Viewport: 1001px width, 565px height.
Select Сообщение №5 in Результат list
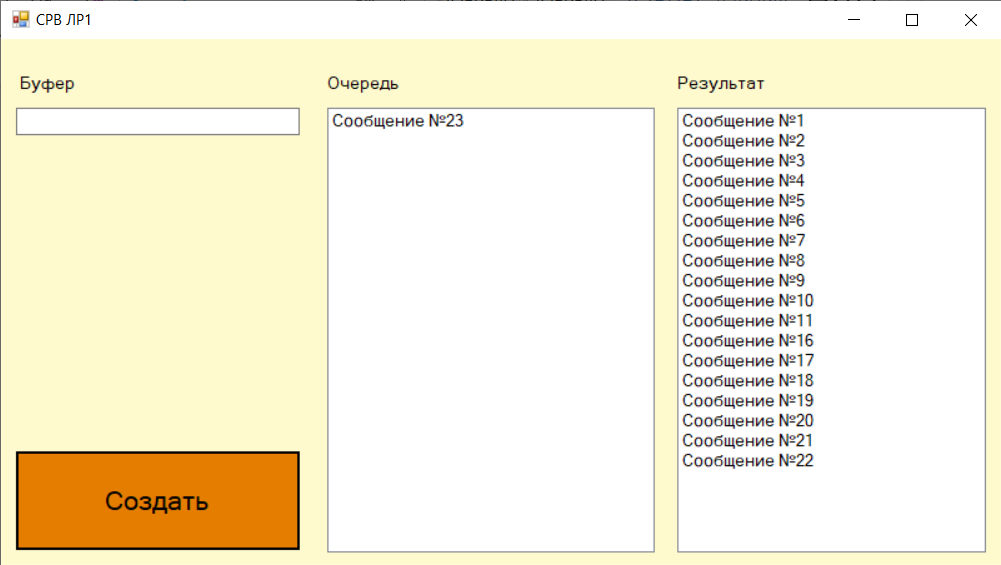pos(831,200)
